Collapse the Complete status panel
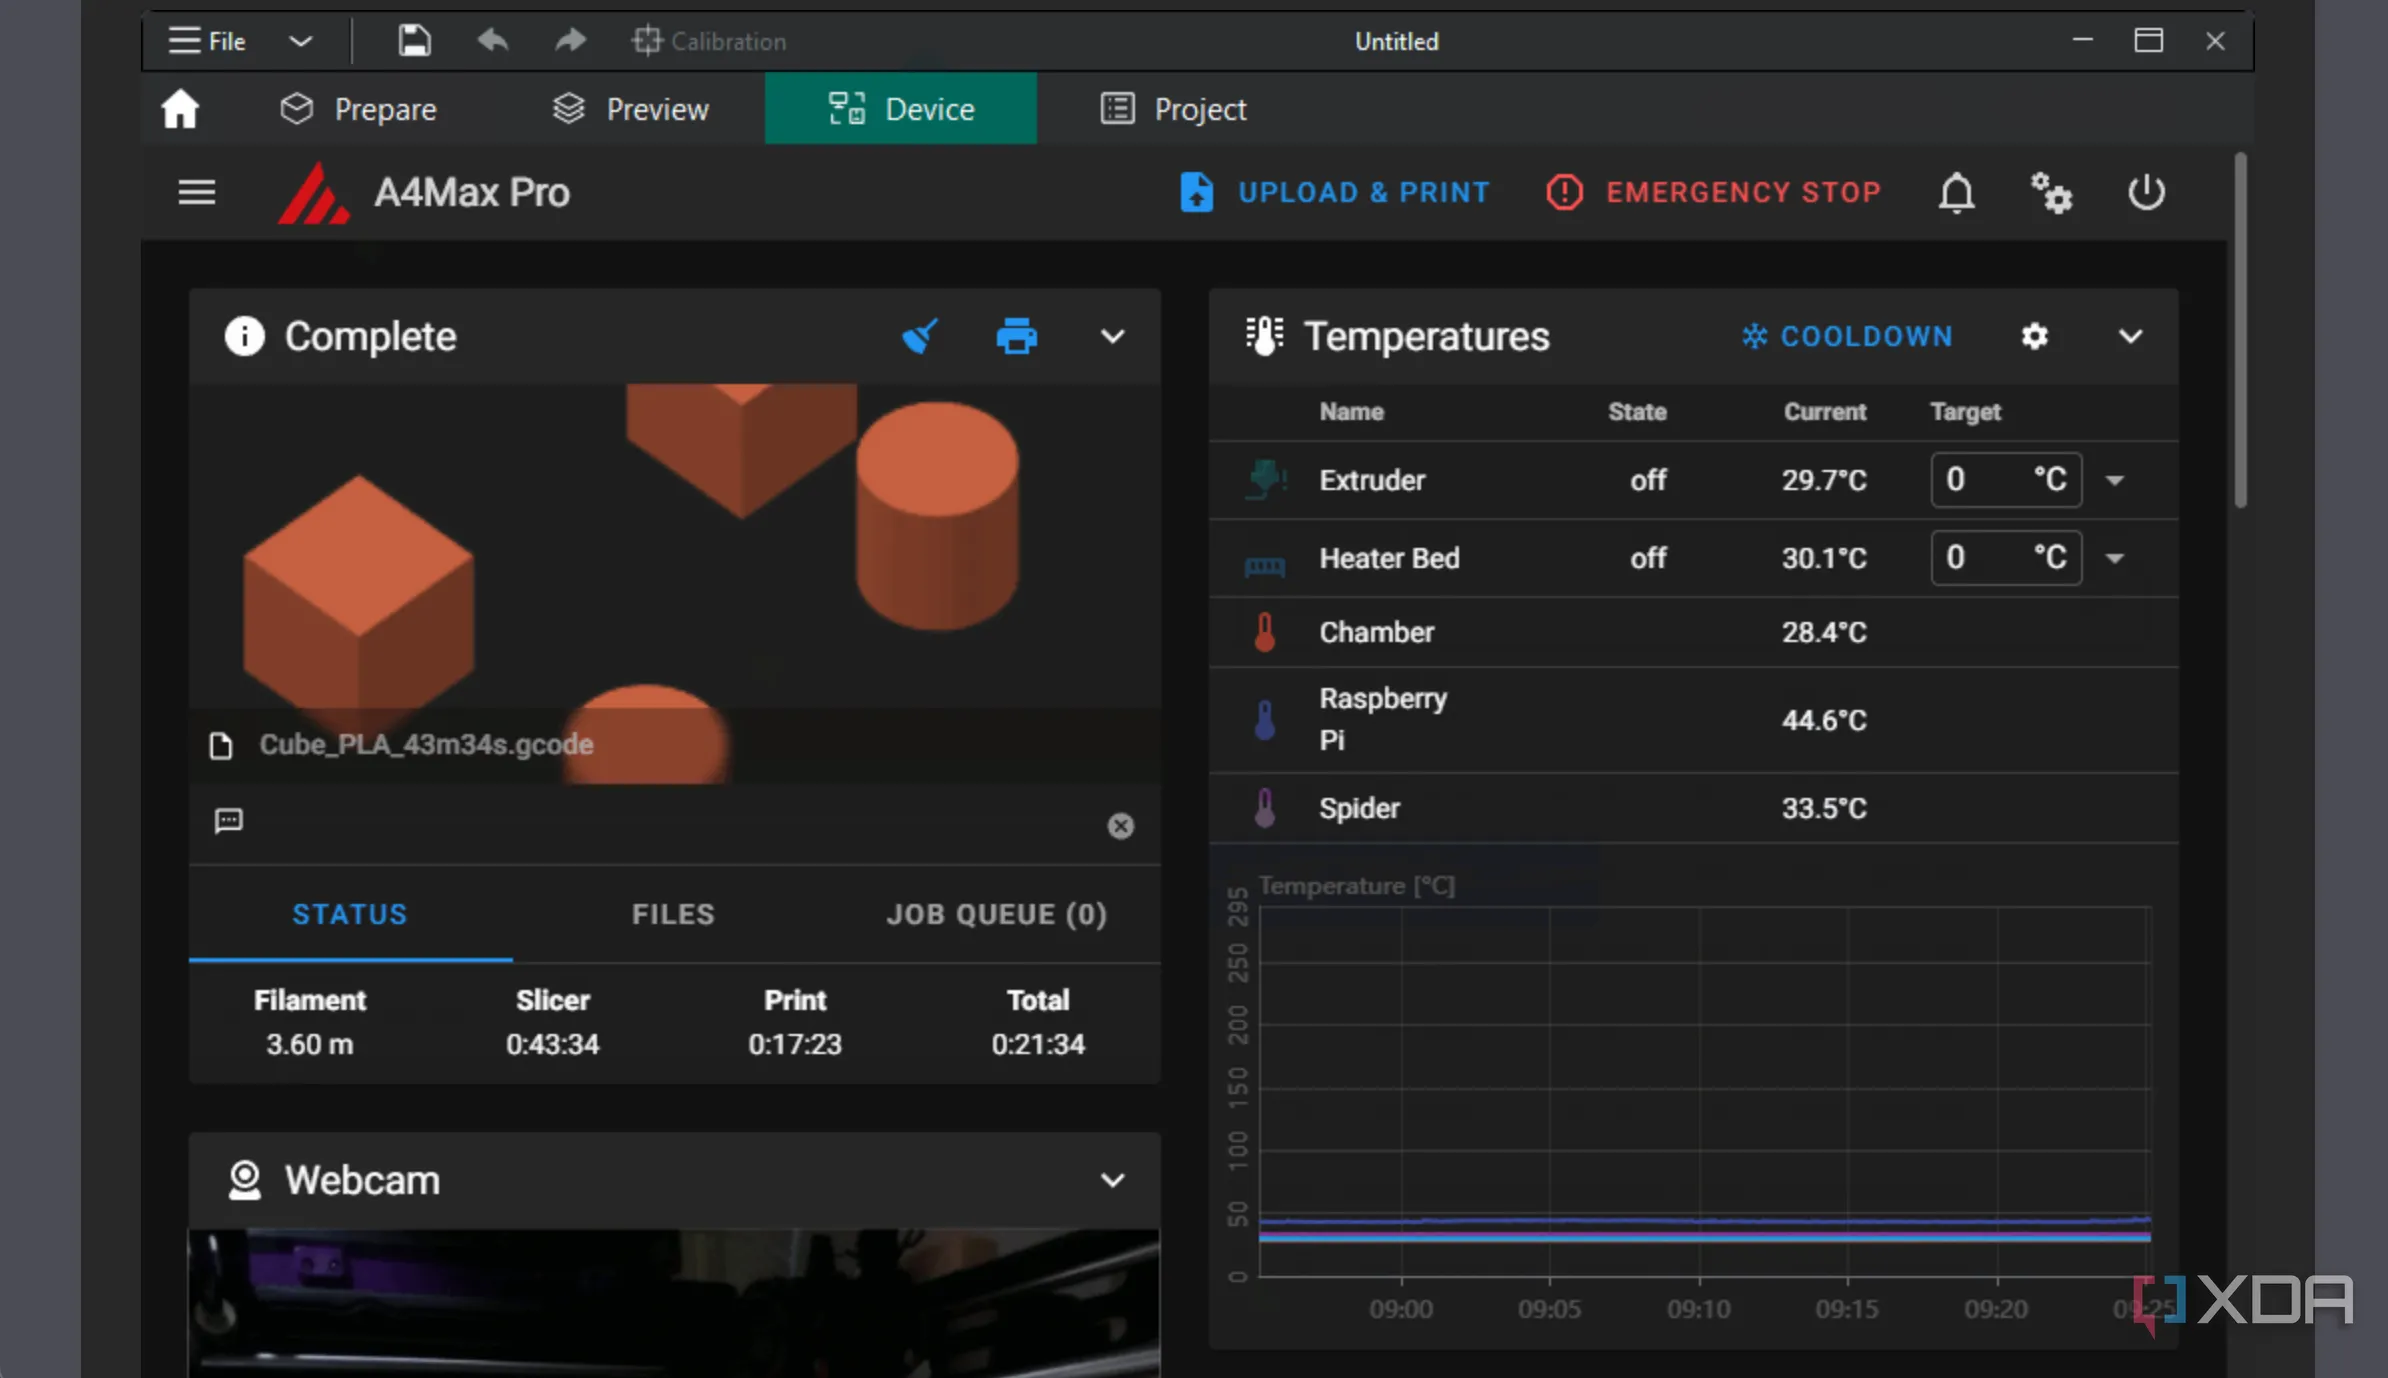Viewport: 2388px width, 1378px height. [1112, 336]
